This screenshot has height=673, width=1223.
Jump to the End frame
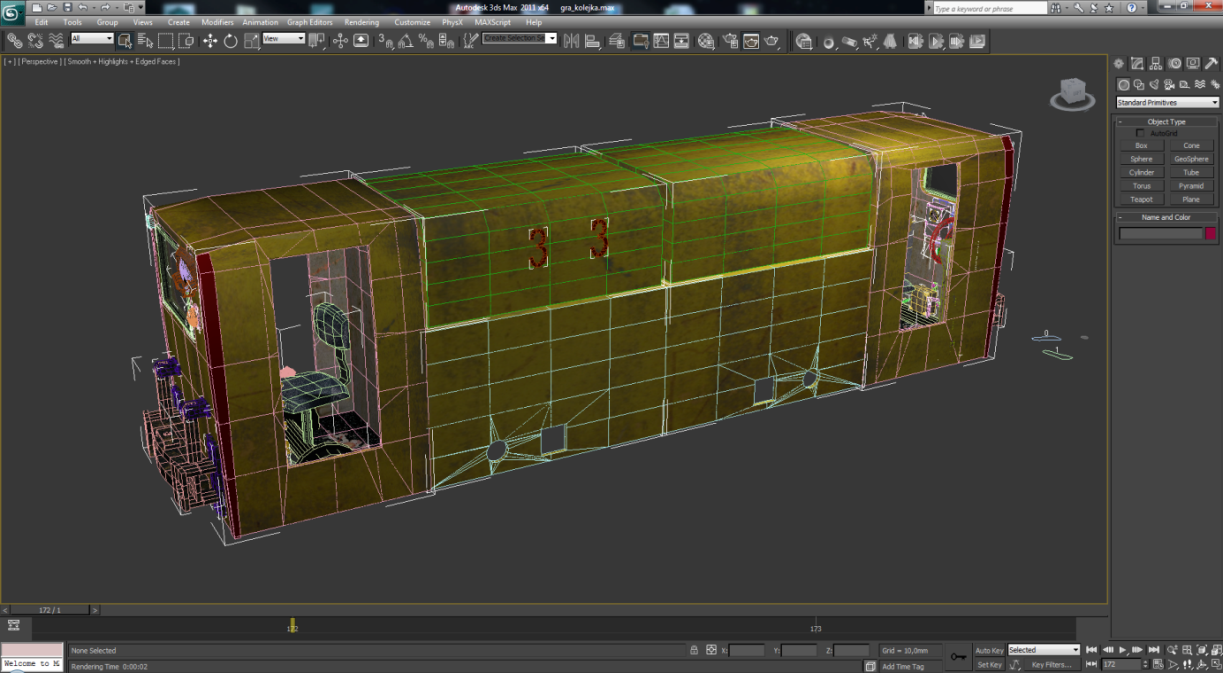tap(1154, 650)
